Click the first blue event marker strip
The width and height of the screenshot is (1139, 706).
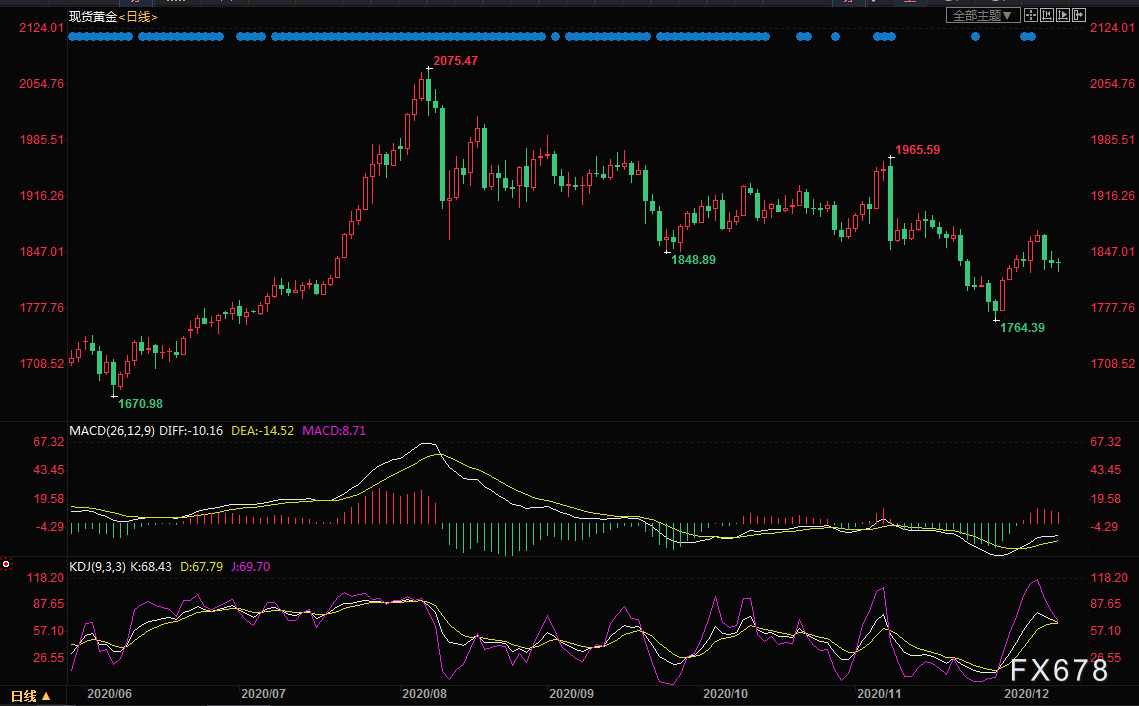[x=100, y=36]
